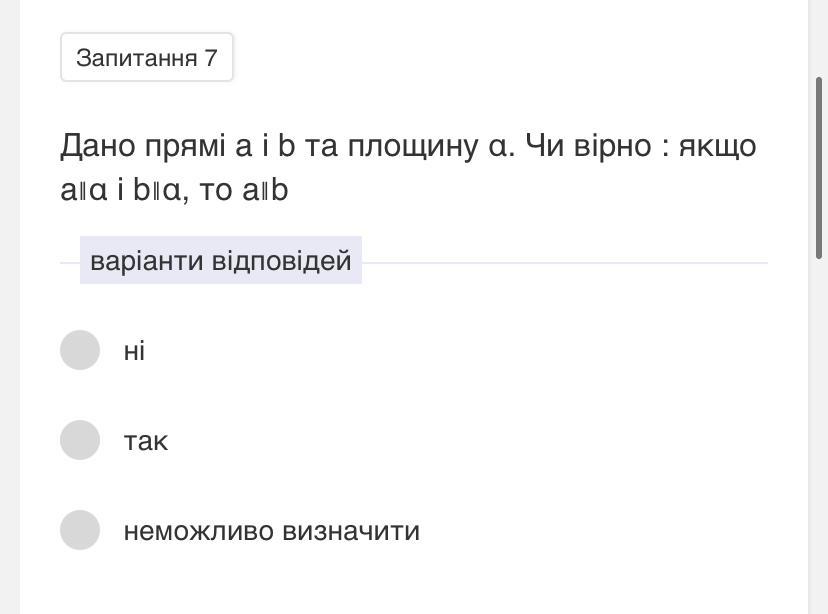Click the word "визначити" in the last answer
Screen dimensions: 828x614
(351, 531)
